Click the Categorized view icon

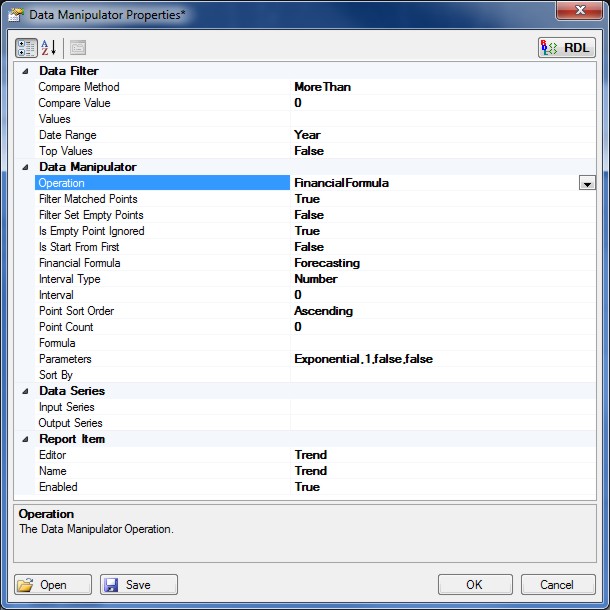tap(26, 47)
